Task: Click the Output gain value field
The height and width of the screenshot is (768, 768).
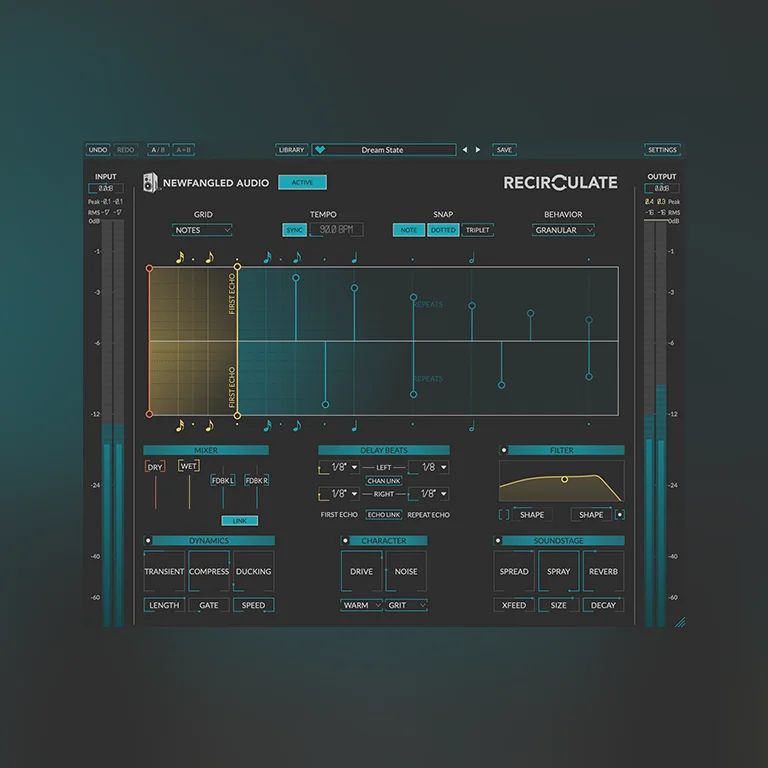Action: [x=662, y=188]
